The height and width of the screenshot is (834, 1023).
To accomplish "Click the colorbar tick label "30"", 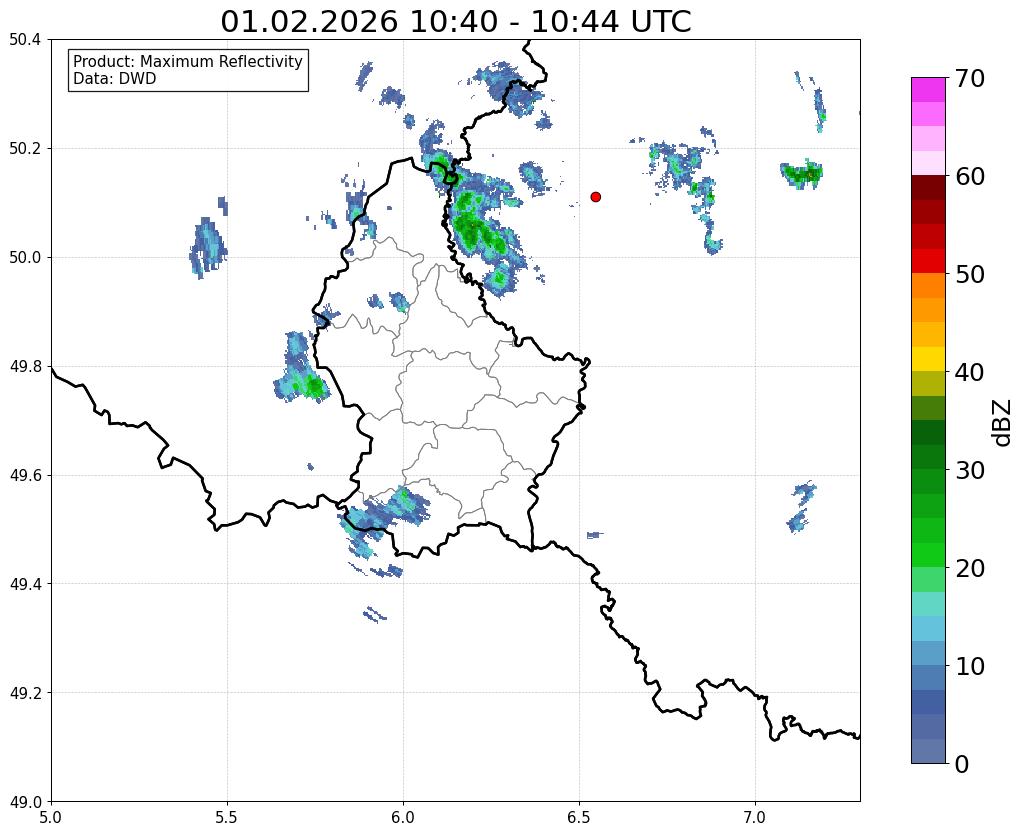I will 970,470.
